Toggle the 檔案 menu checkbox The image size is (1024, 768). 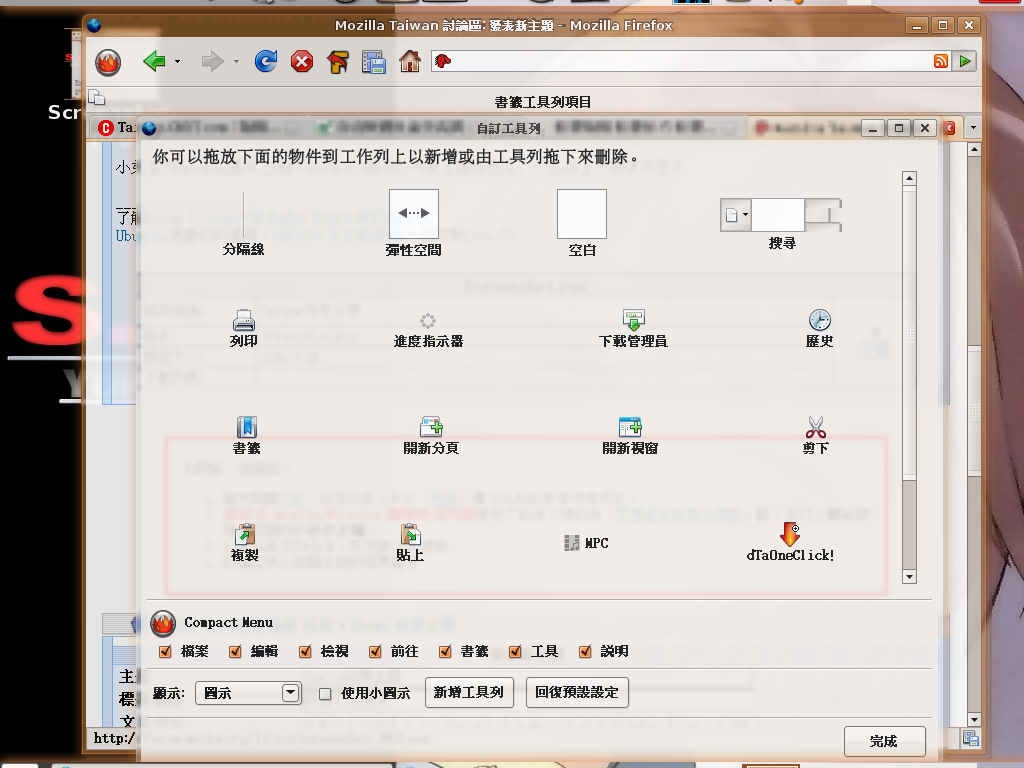coord(165,651)
